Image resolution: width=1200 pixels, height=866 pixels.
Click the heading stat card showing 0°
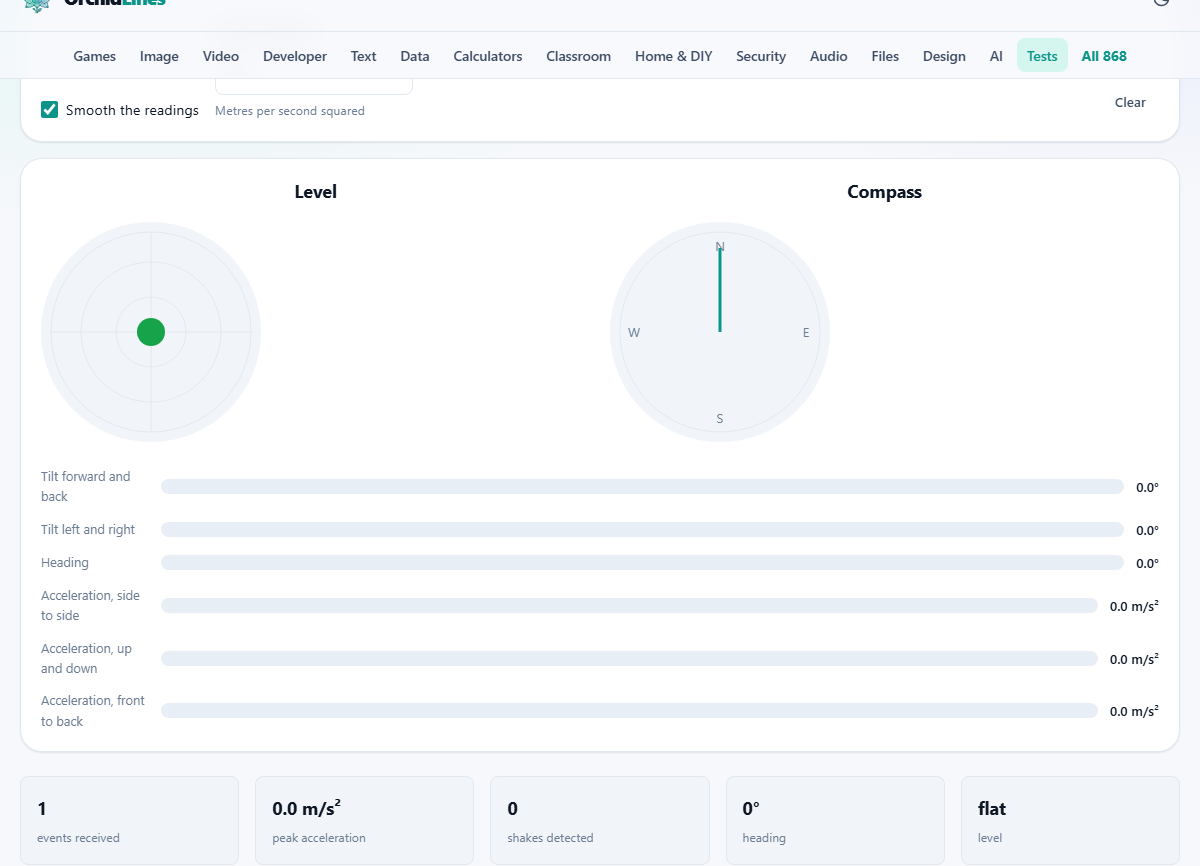[x=835, y=821]
